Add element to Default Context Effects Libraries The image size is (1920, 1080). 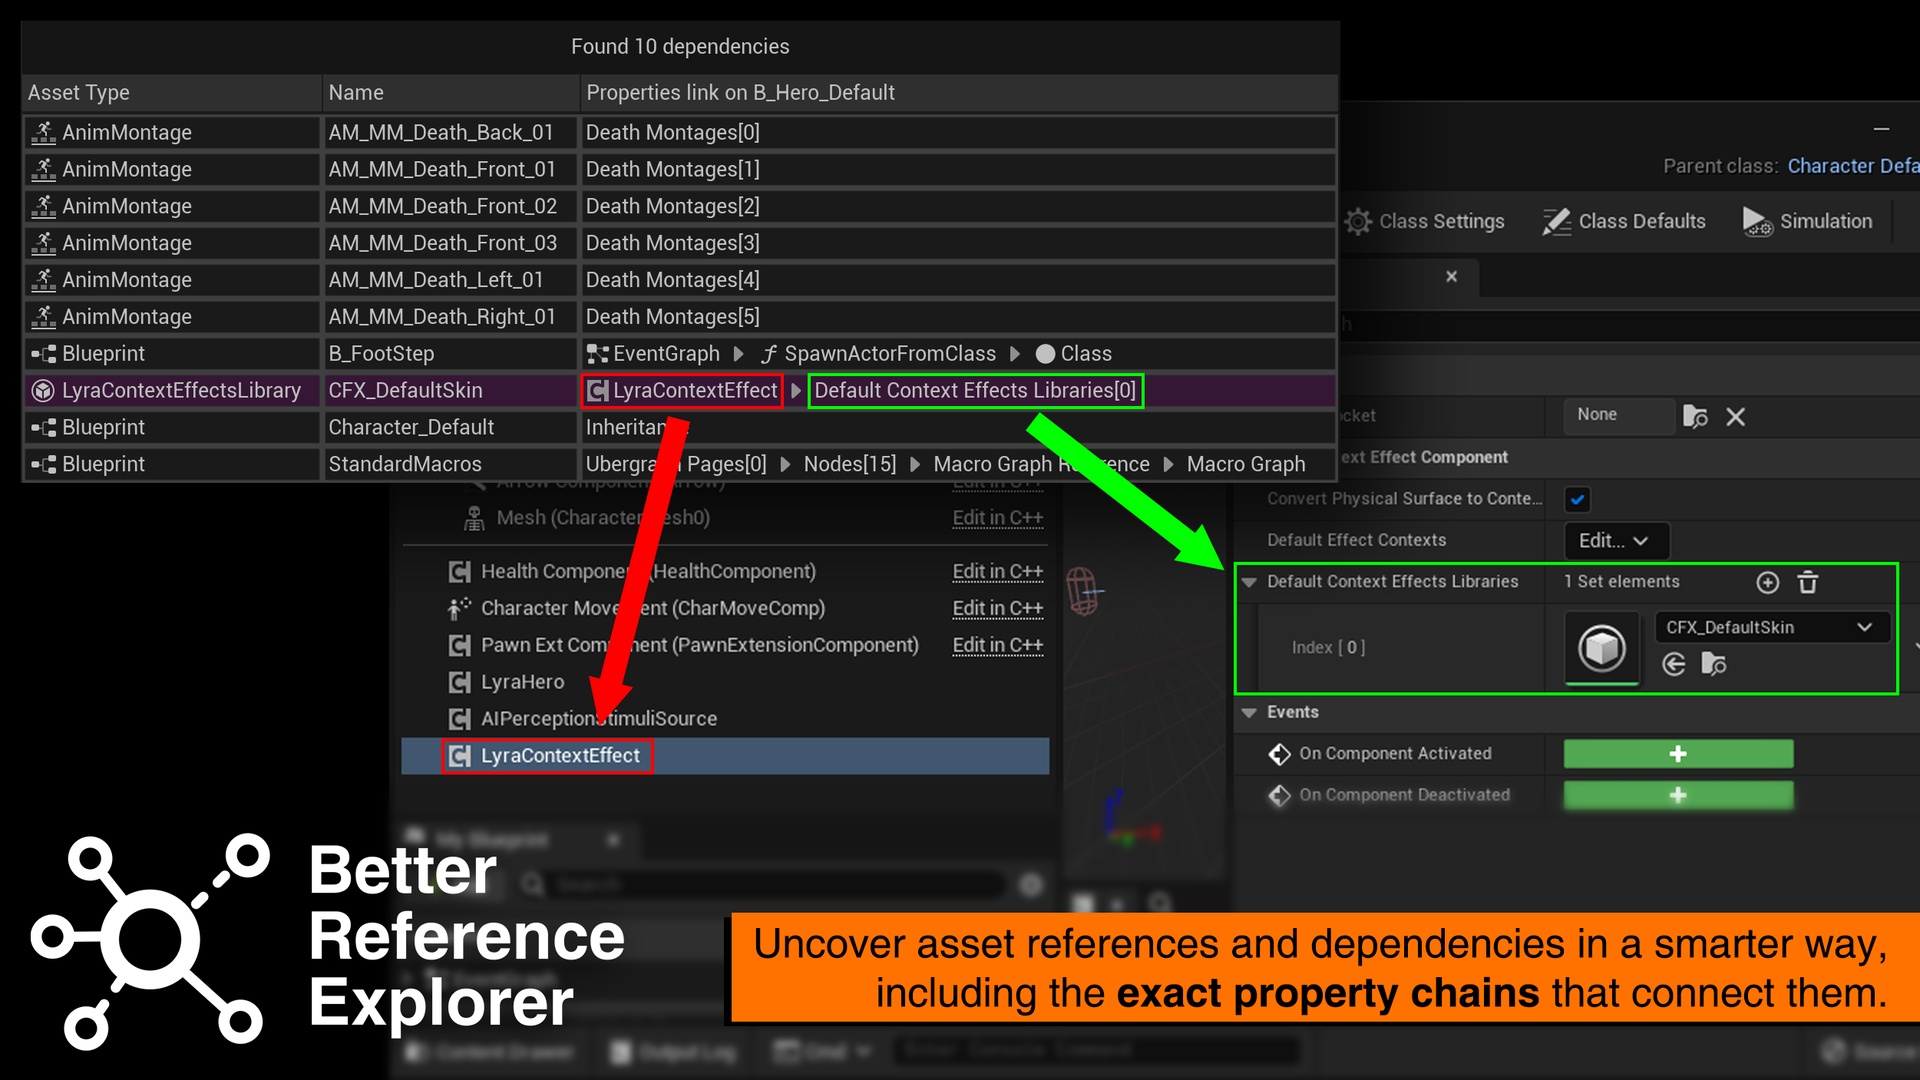[x=1768, y=582]
